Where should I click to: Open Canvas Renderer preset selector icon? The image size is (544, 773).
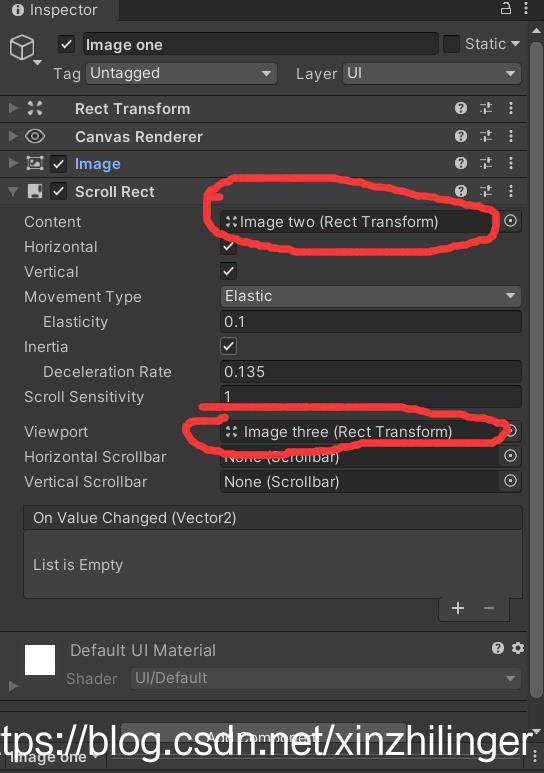point(486,136)
